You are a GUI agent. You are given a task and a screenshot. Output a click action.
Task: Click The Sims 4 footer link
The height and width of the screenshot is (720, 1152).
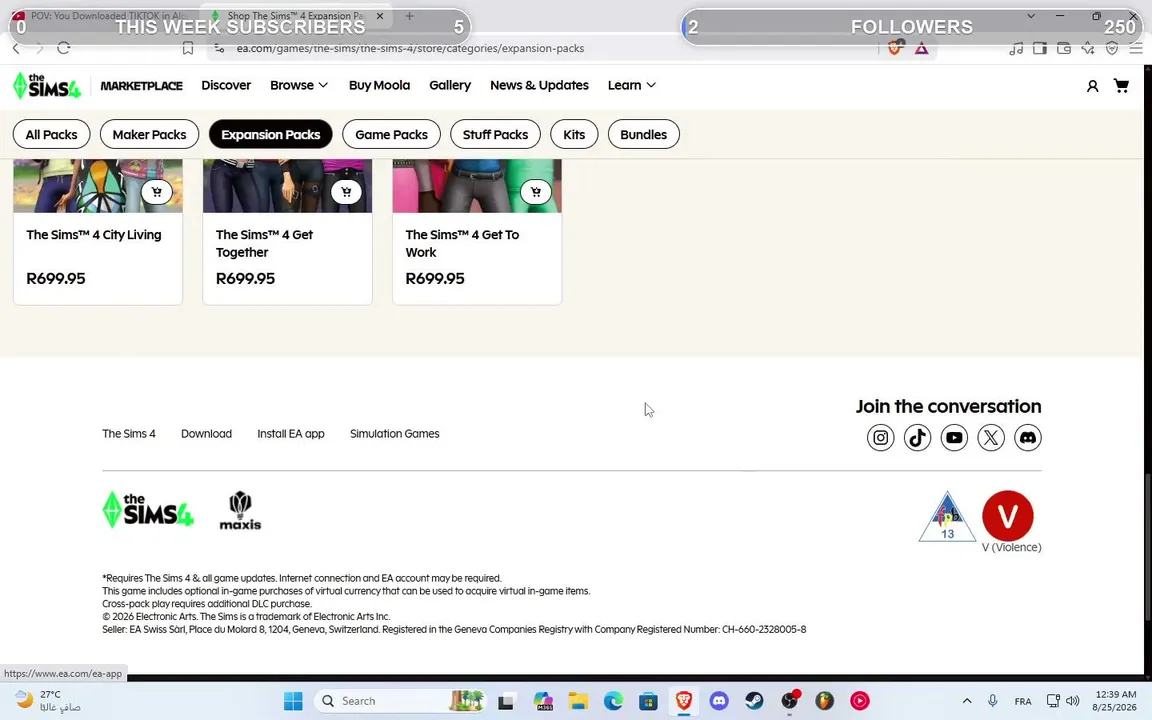[129, 434]
